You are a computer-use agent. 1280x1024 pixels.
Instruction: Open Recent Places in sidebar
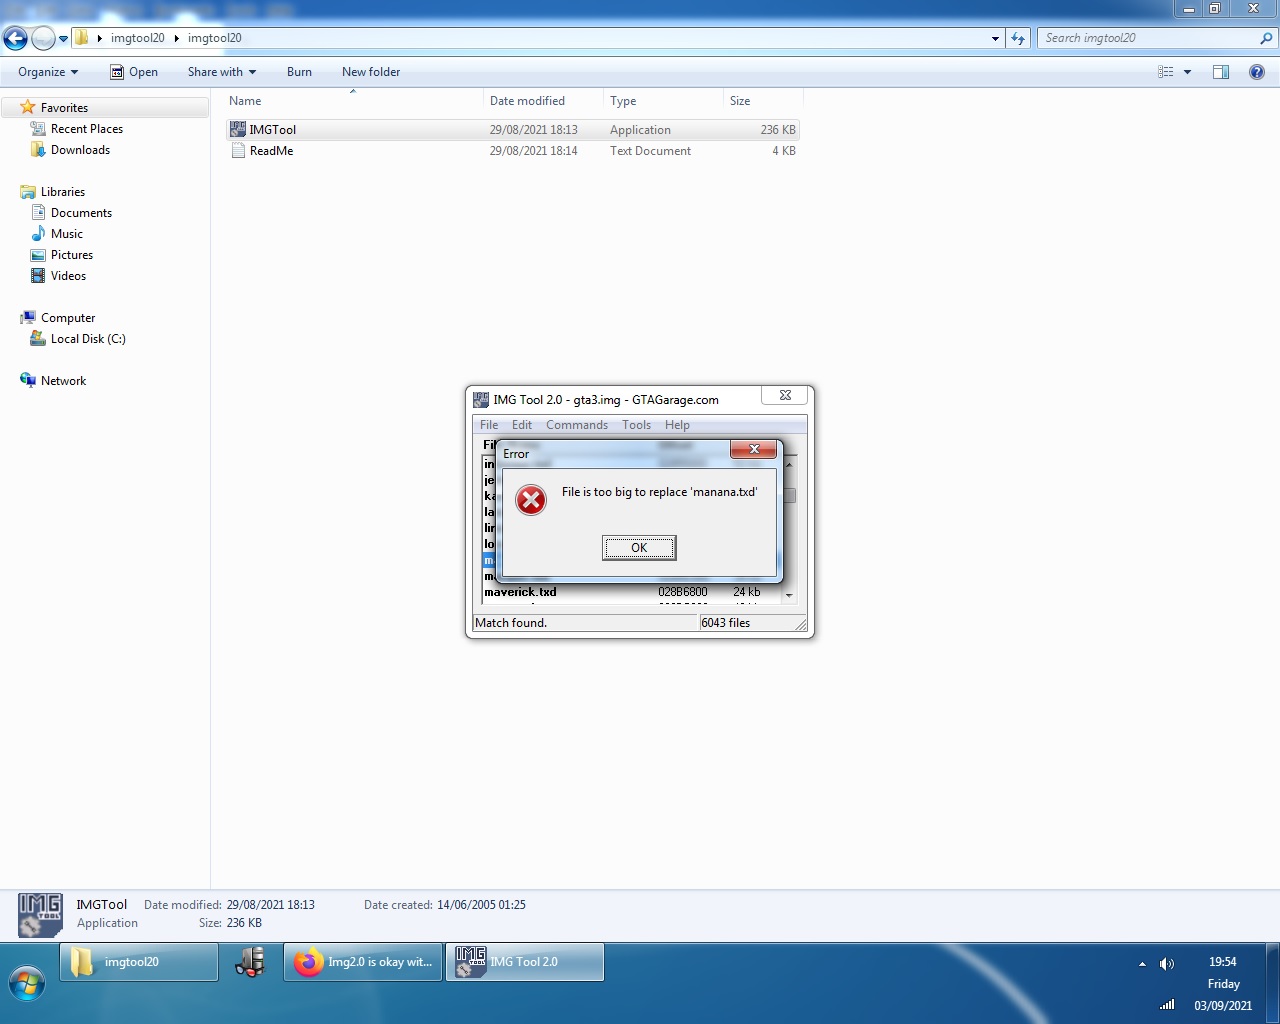[x=87, y=129]
